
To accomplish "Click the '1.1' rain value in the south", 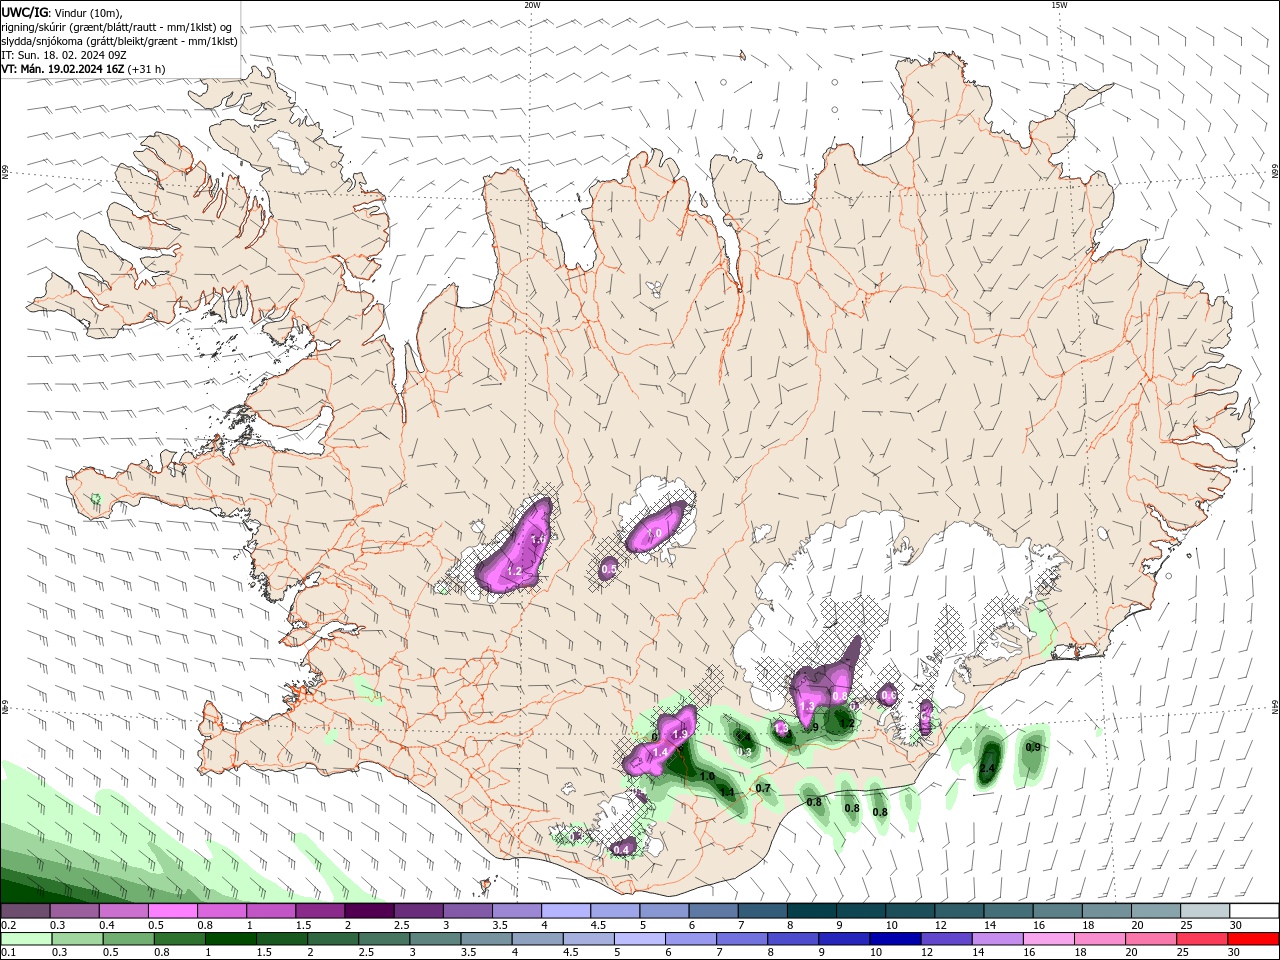I will click(x=728, y=792).
